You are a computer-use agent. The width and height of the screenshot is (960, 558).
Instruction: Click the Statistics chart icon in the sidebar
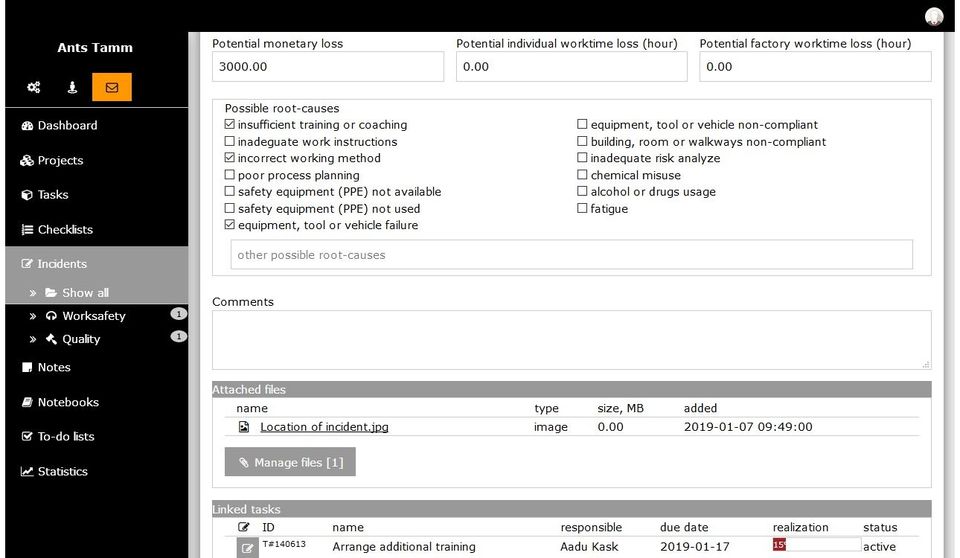(x=27, y=471)
